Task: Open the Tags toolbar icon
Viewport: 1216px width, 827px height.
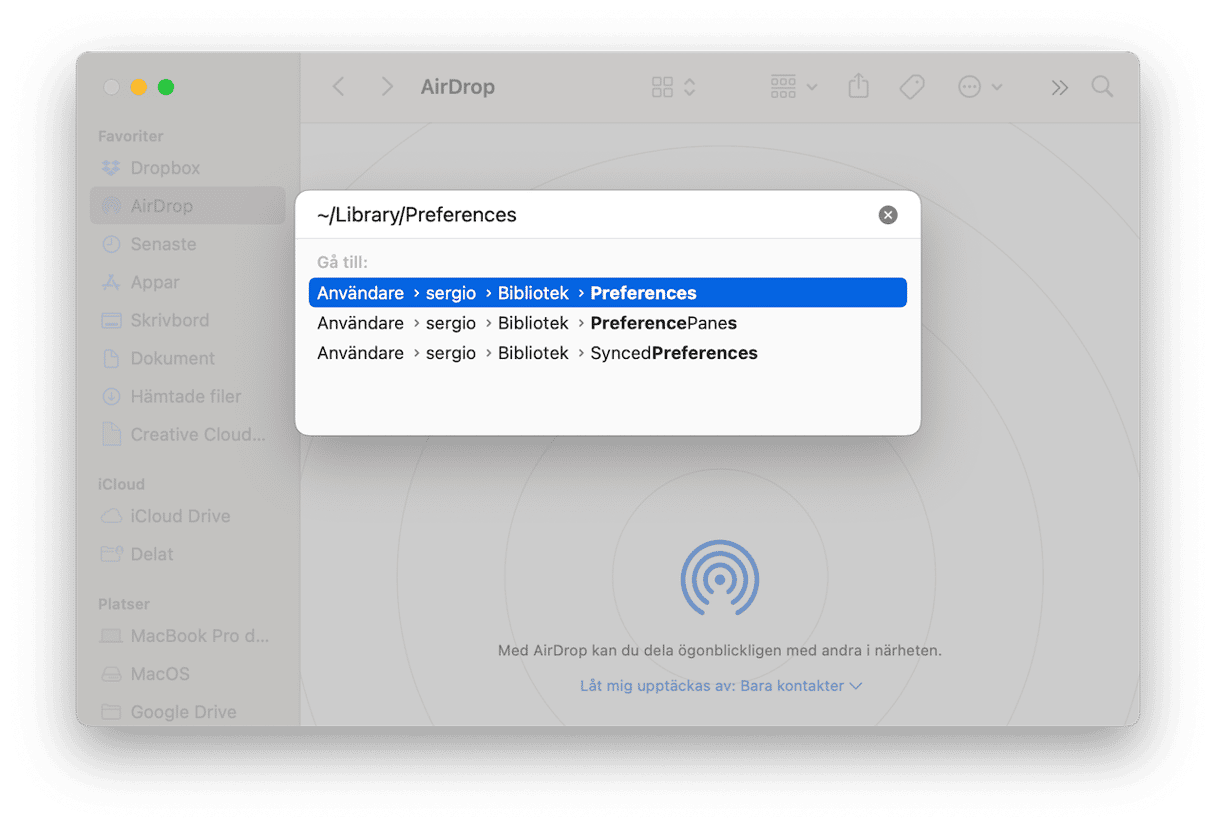Action: 912,87
